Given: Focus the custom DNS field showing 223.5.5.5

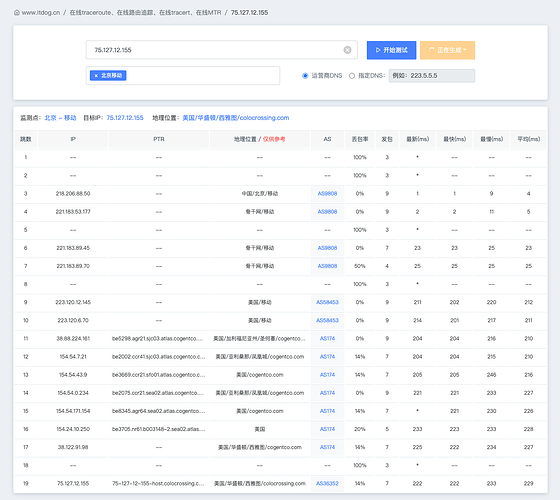Looking at the screenshot, I should click(432, 76).
